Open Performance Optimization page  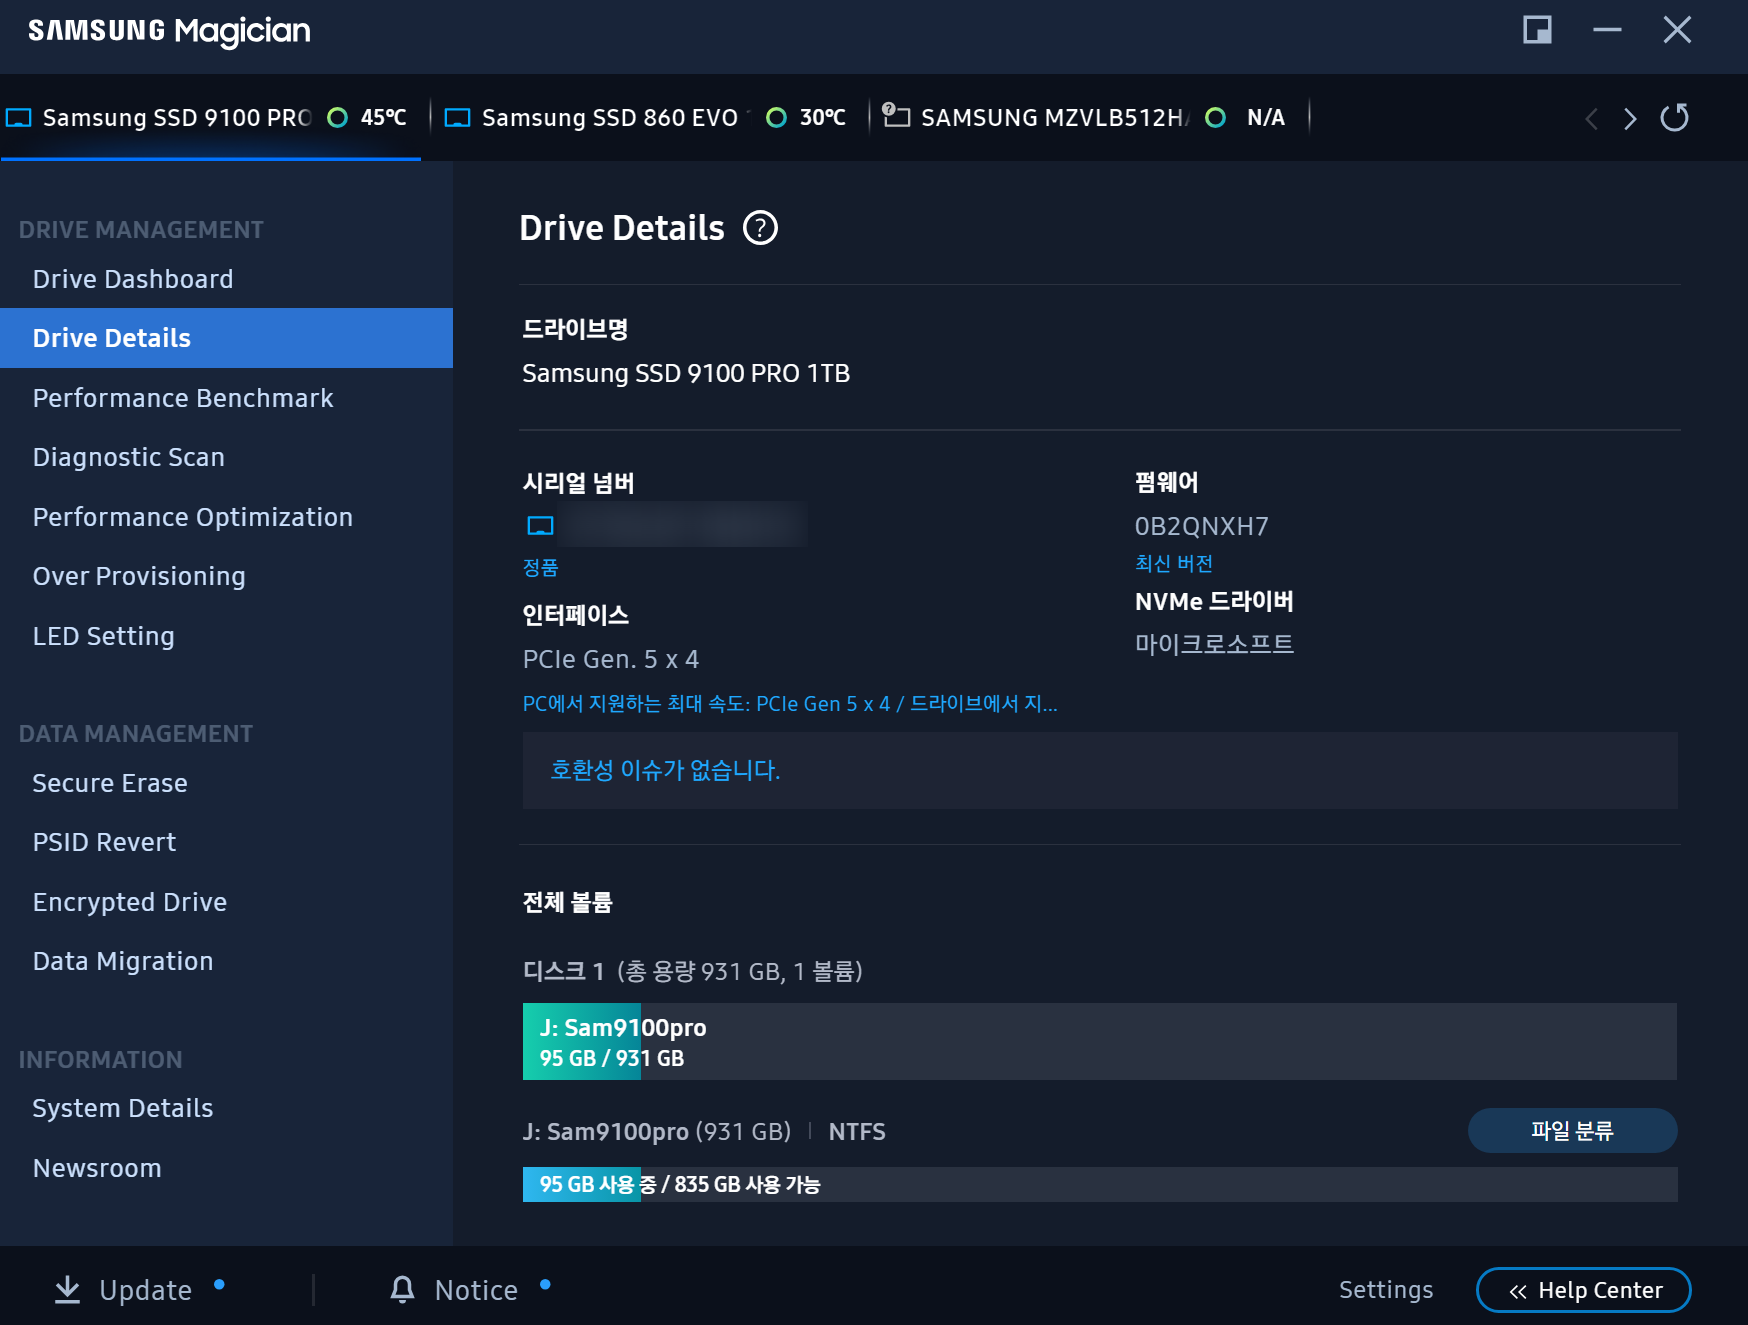[x=226, y=517]
